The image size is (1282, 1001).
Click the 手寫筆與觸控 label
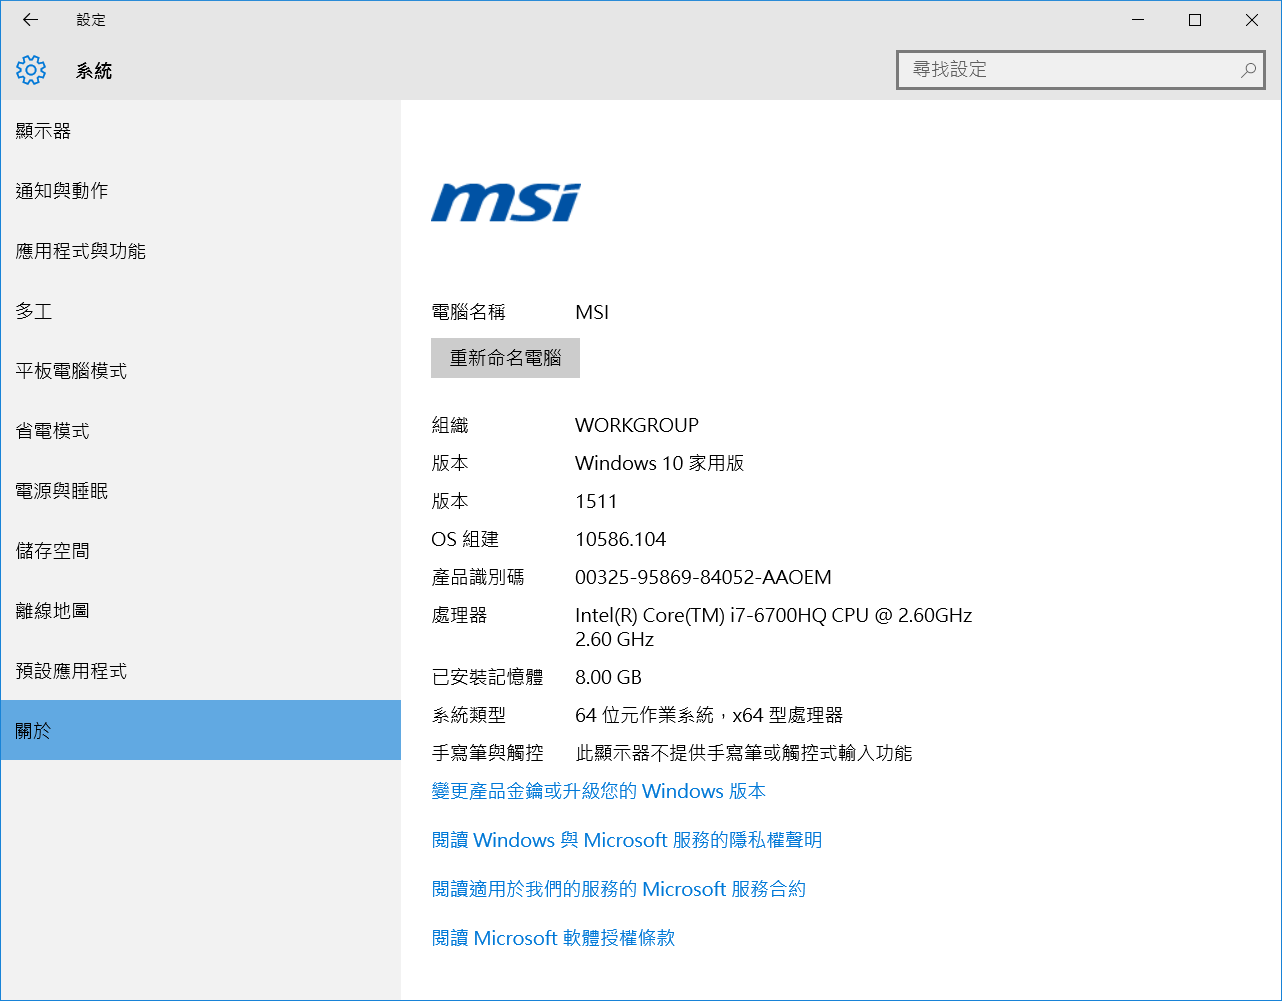click(487, 753)
